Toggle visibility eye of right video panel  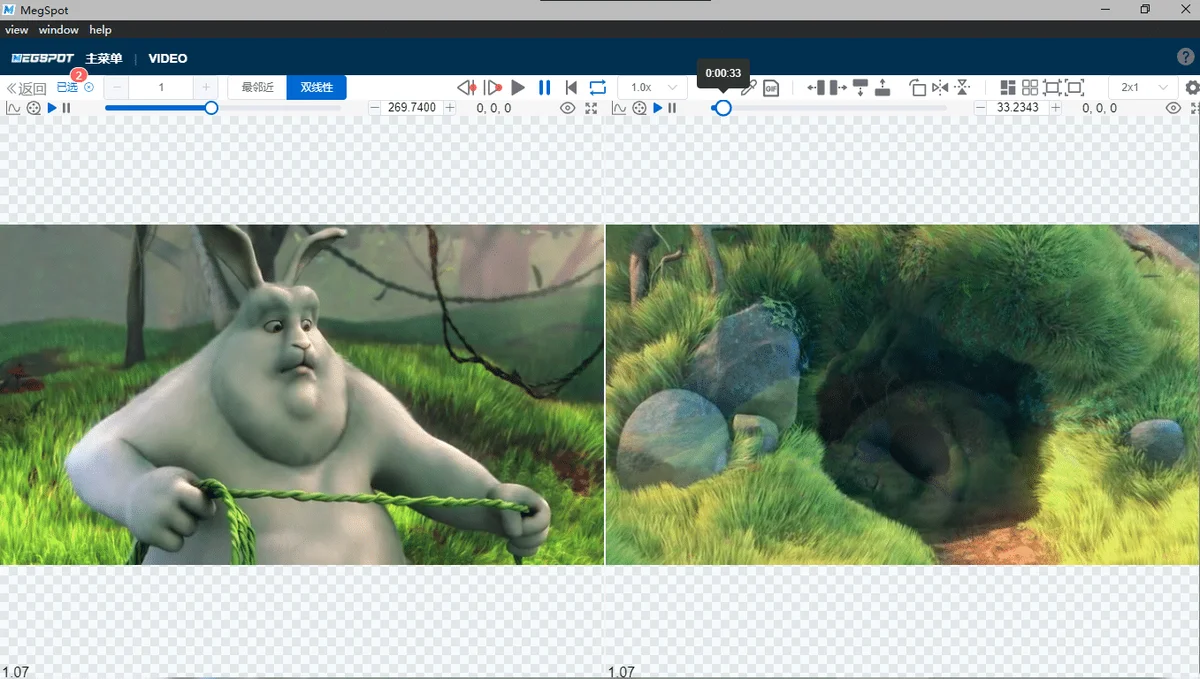(1174, 108)
